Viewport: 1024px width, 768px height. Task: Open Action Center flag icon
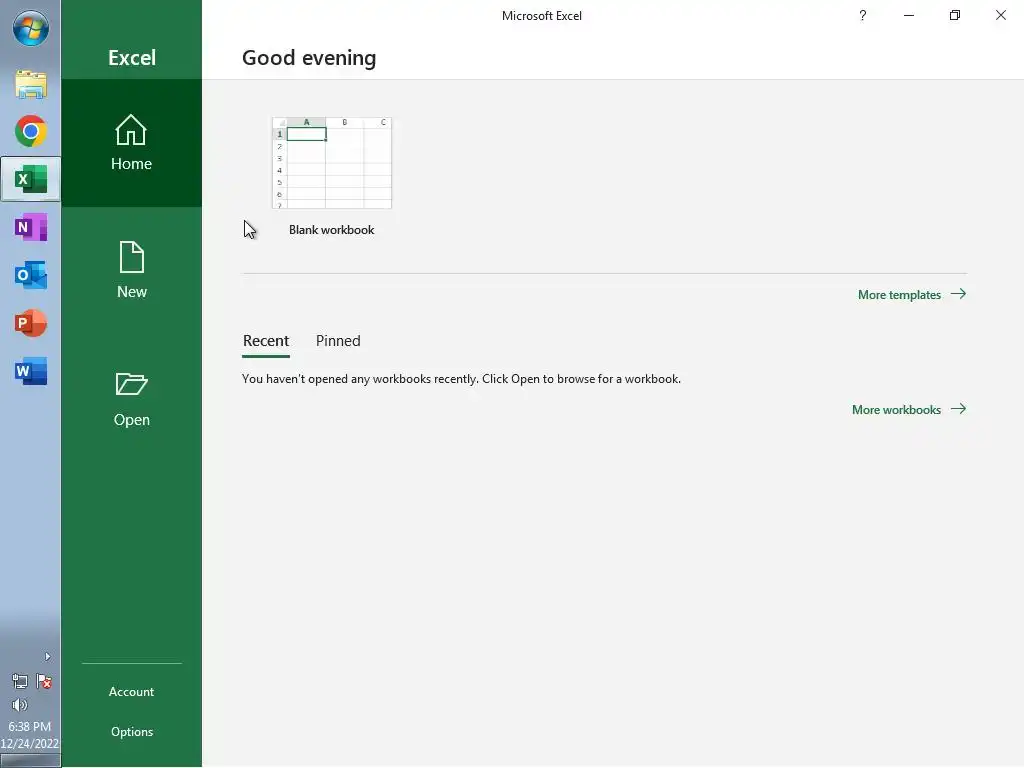click(44, 682)
